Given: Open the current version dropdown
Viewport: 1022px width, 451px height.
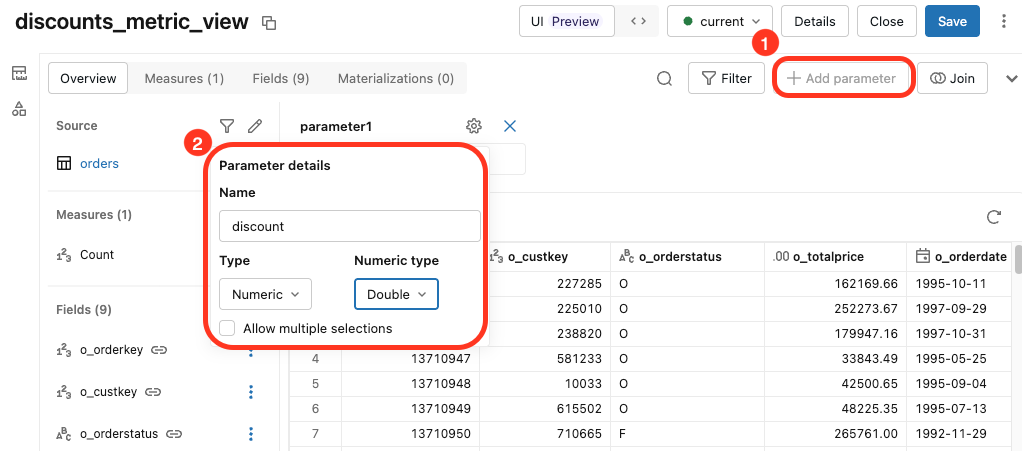Looking at the screenshot, I should pyautogui.click(x=720, y=22).
